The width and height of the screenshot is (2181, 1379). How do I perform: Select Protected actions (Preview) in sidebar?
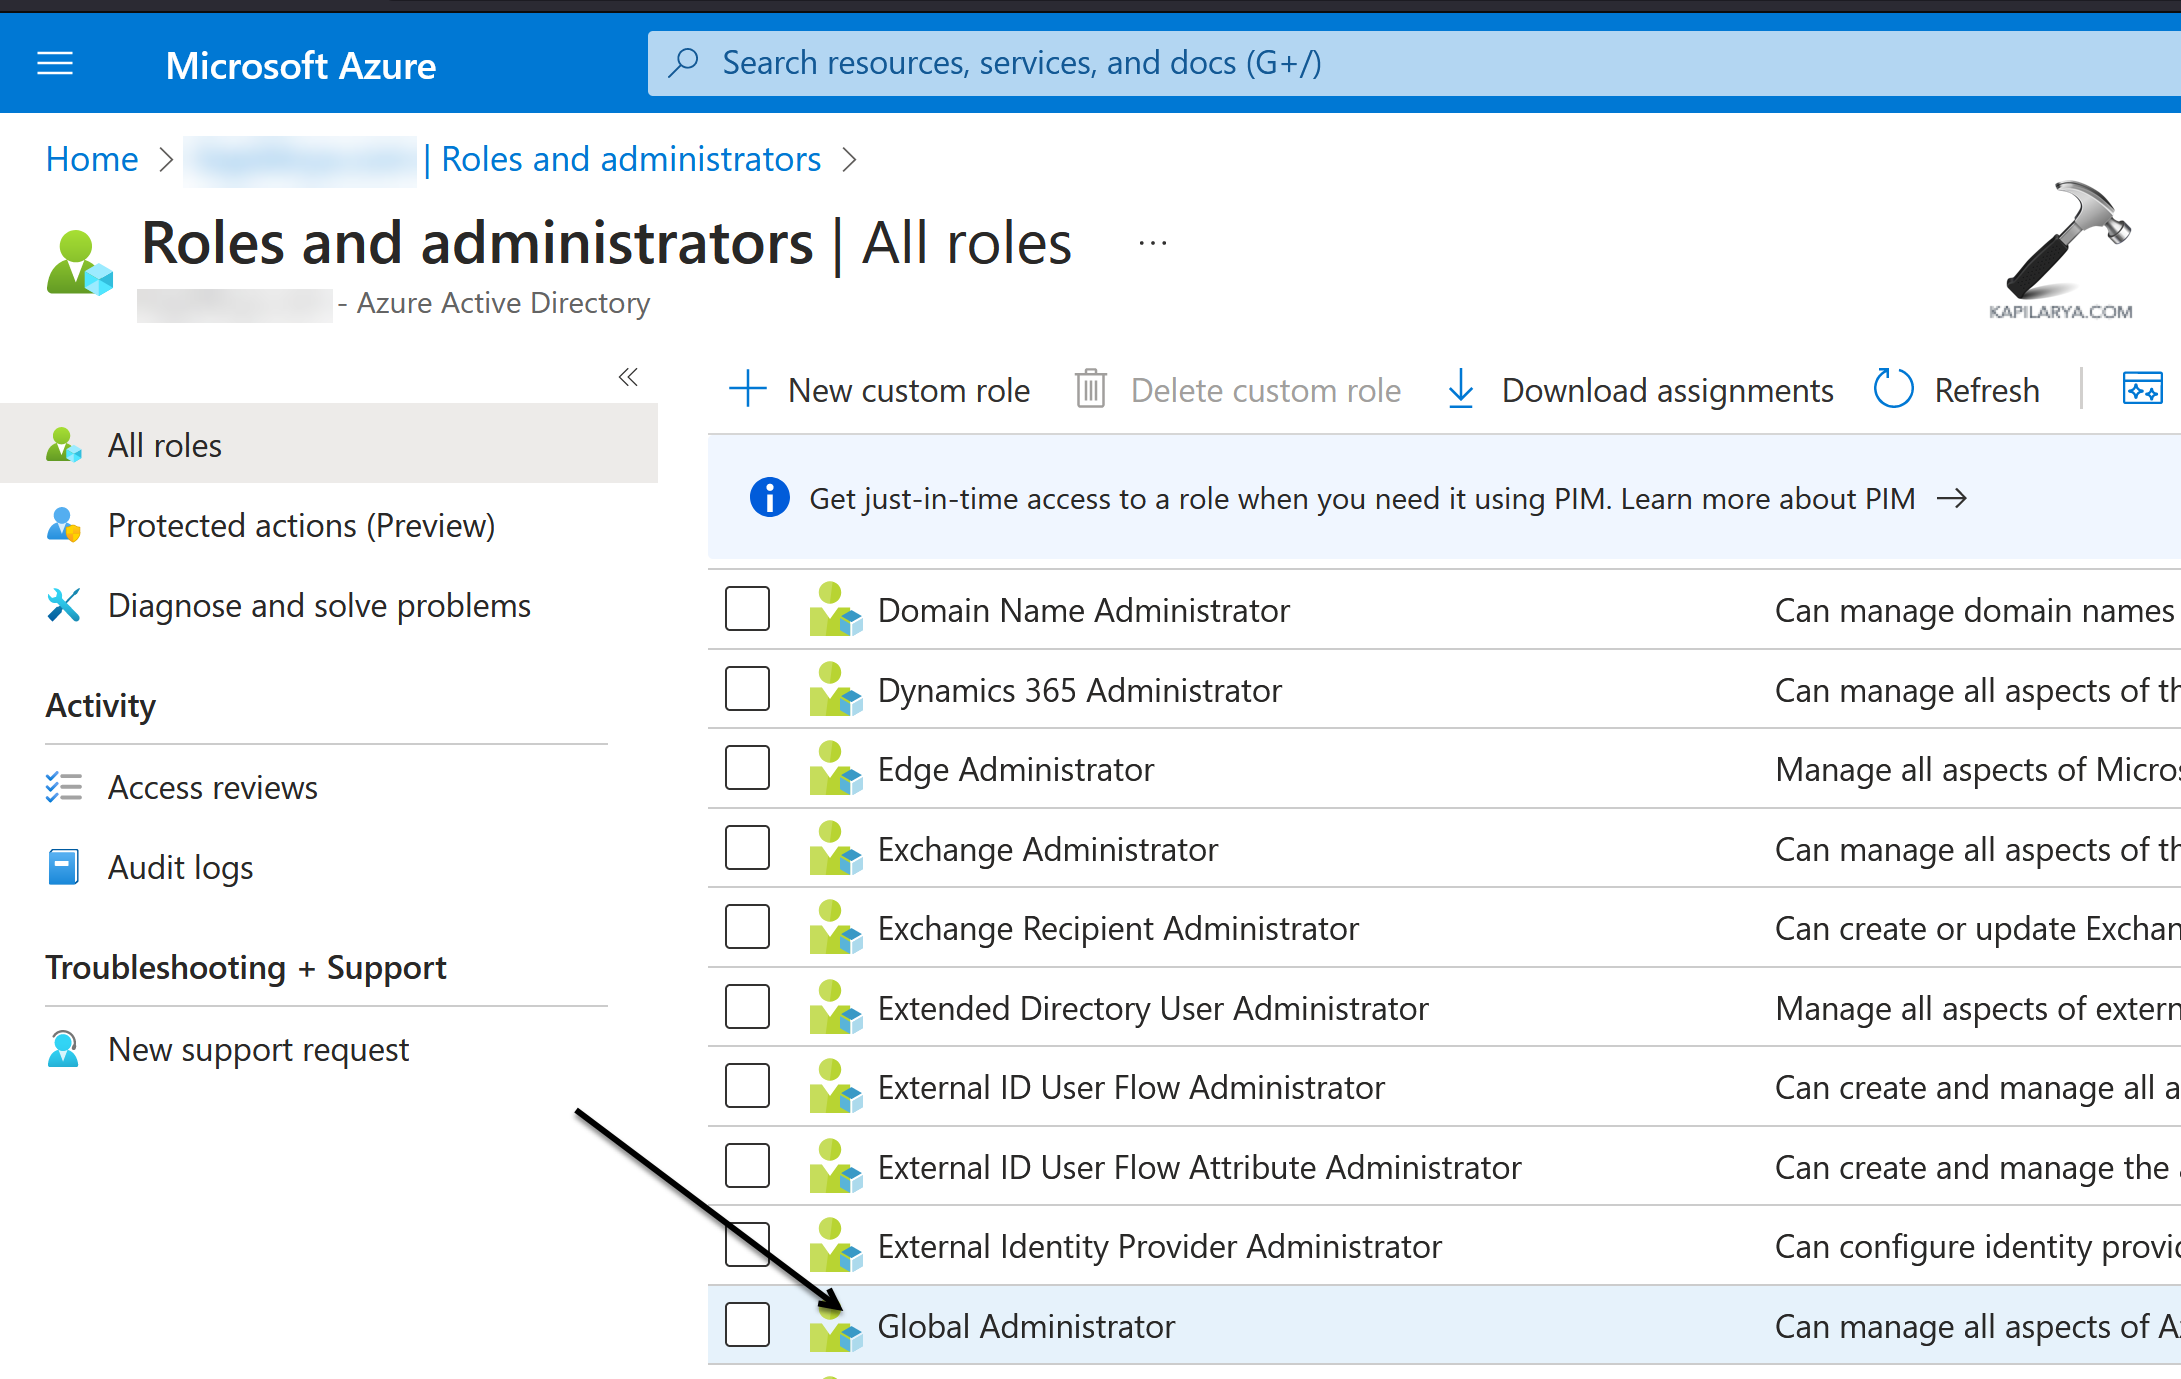coord(301,525)
